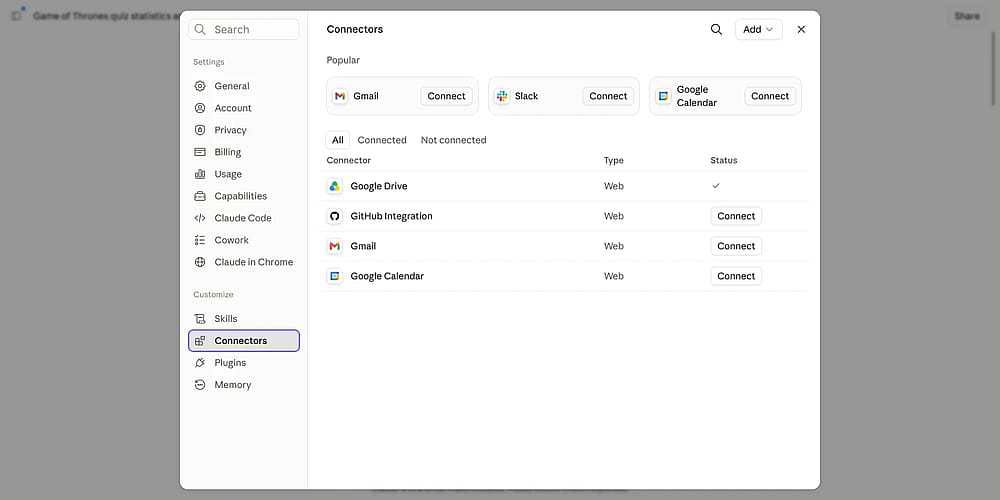This screenshot has width=1000, height=500.
Task: Click Google Calendar icon in connector list
Action: [335, 276]
